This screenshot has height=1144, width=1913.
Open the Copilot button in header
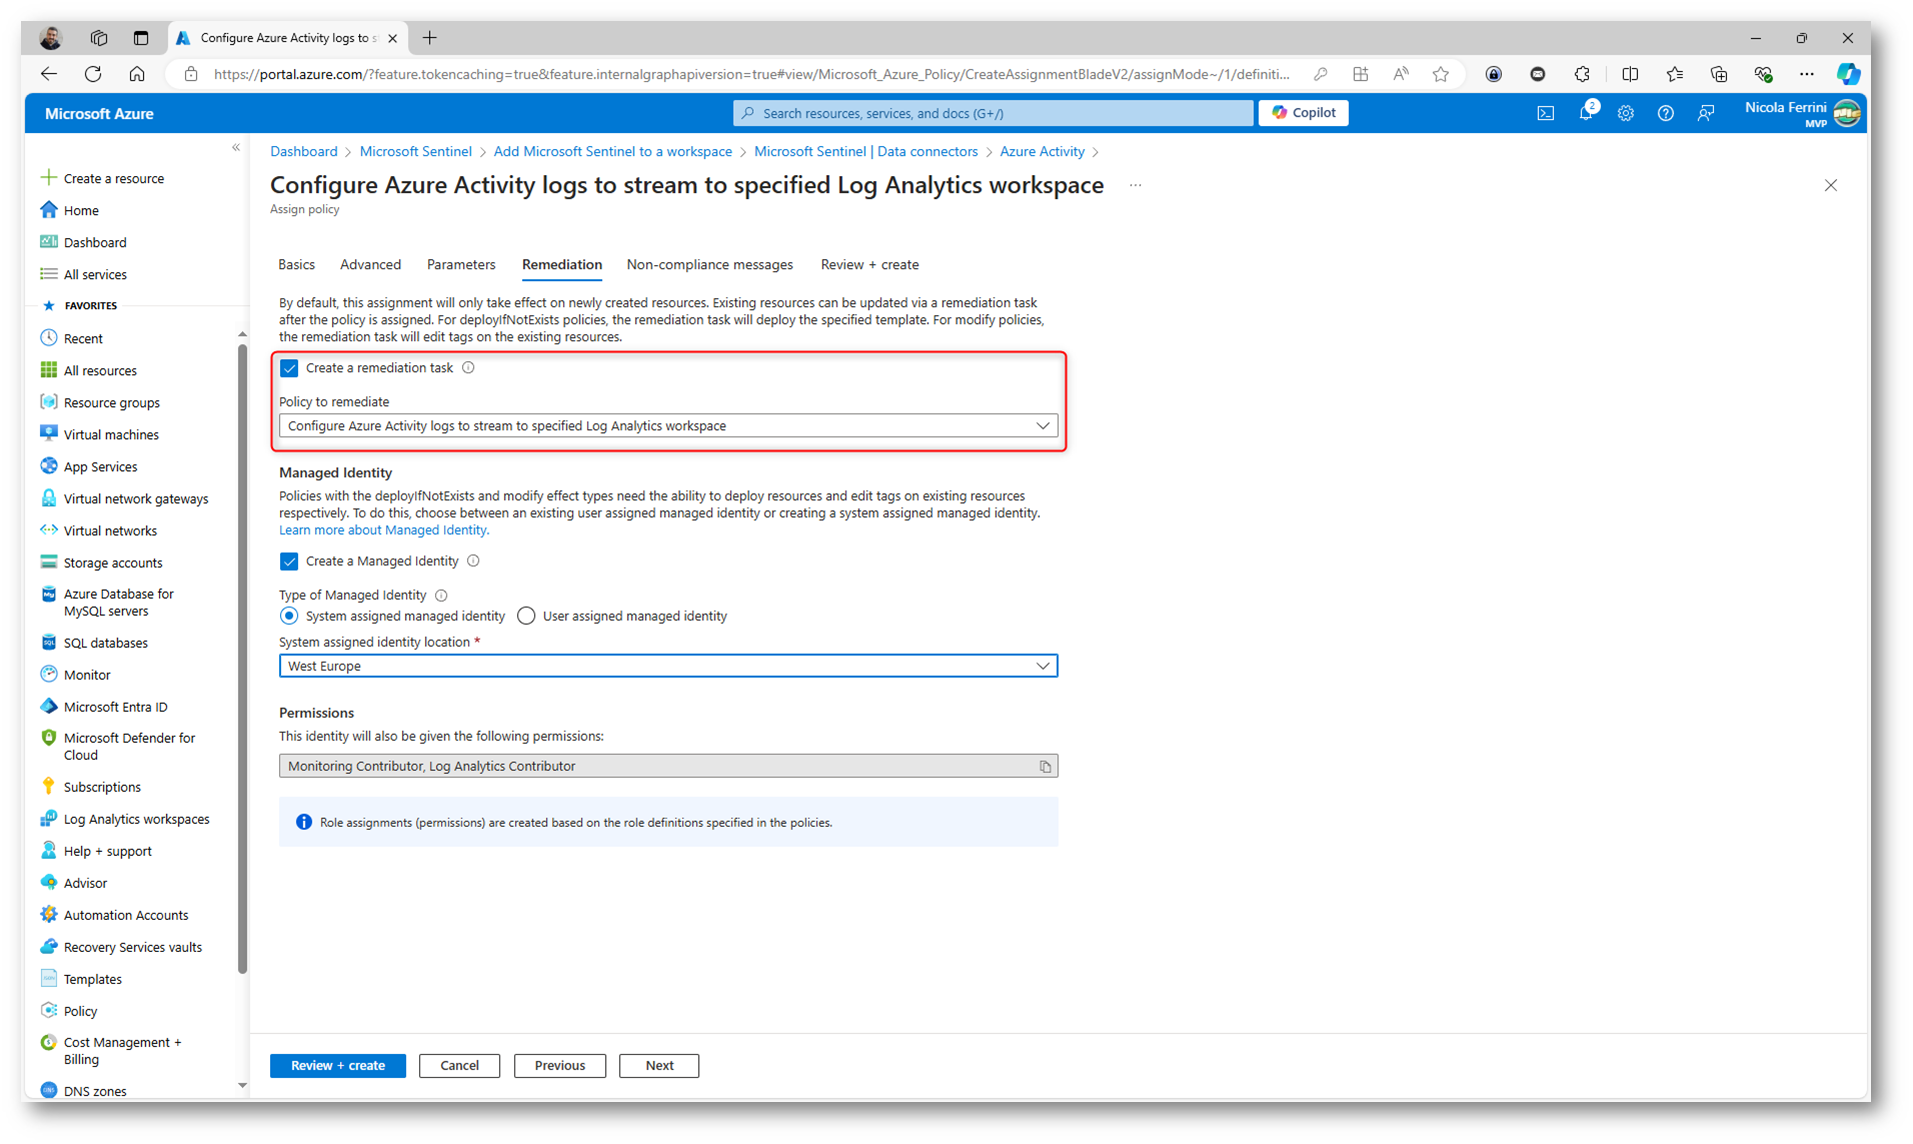[x=1303, y=113]
